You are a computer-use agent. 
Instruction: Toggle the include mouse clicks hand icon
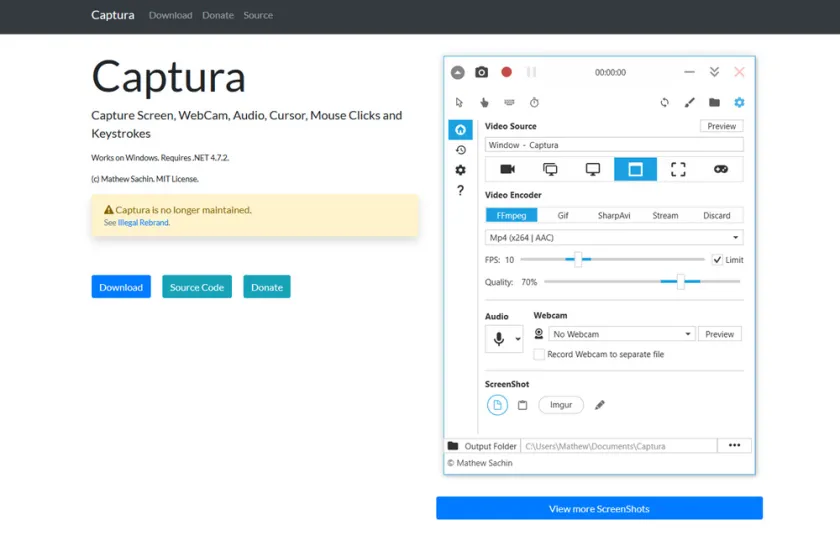pos(484,102)
